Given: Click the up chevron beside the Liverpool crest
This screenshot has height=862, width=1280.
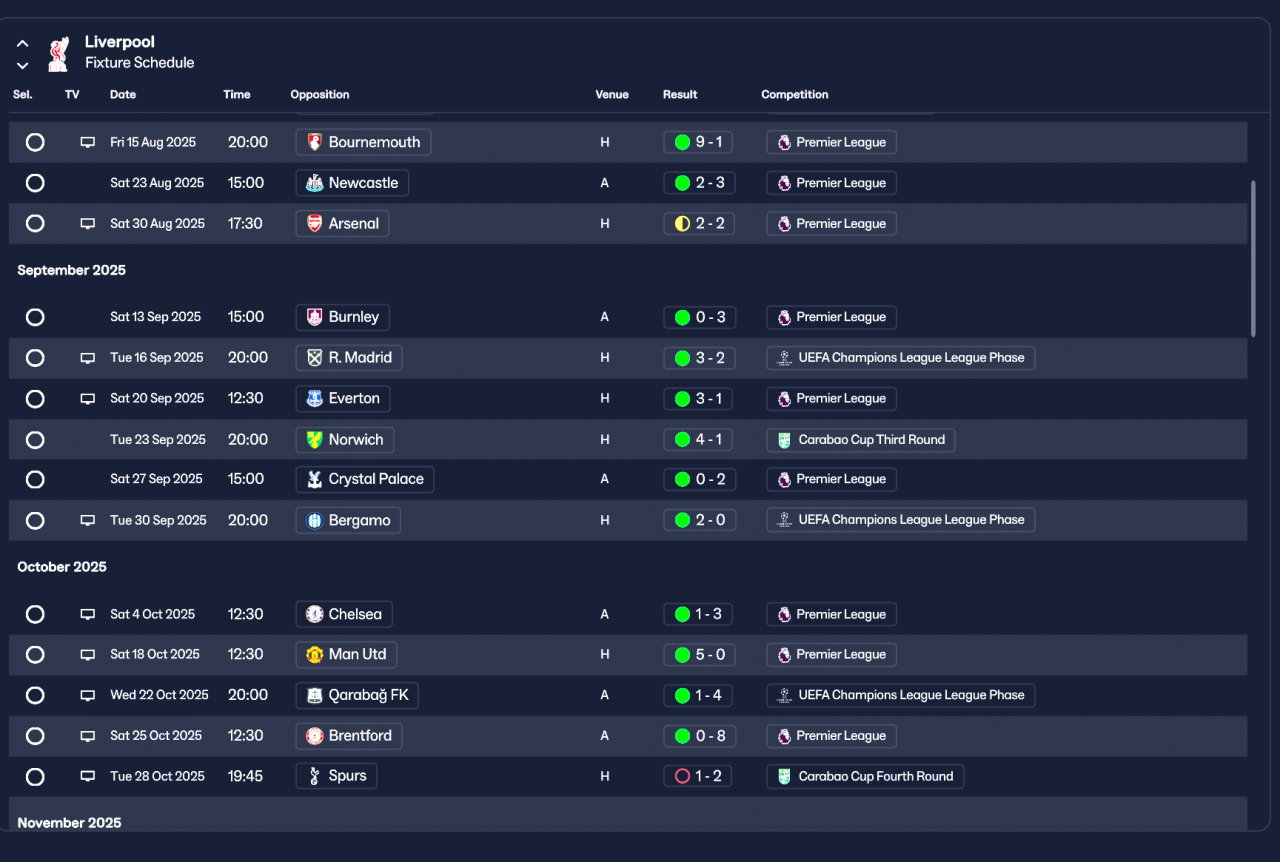Looking at the screenshot, I should (22, 44).
